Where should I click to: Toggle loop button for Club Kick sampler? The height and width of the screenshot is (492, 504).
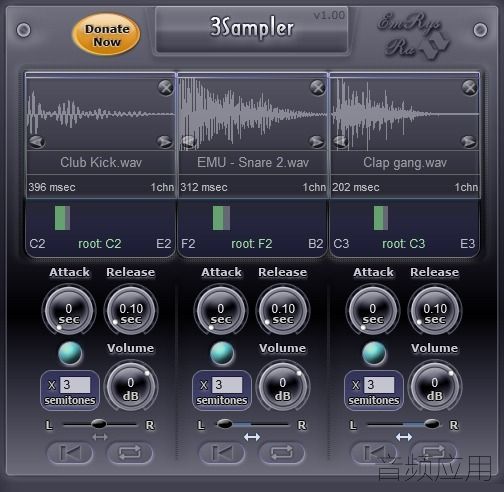click(130, 453)
